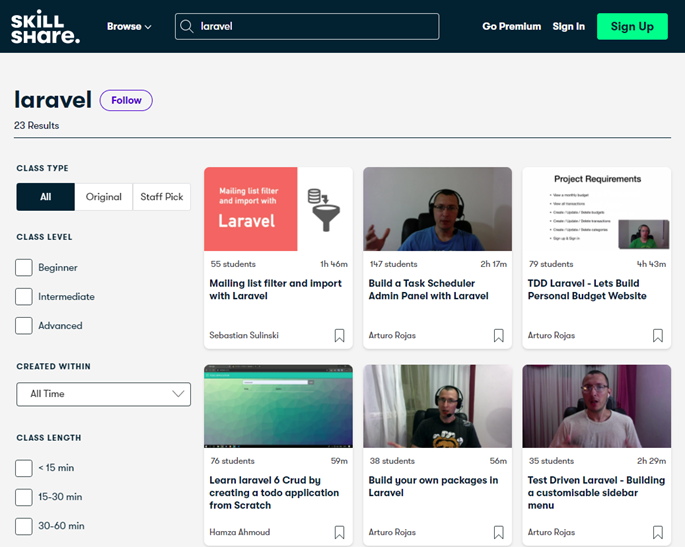Click the '4h 43m' duration text

point(651,264)
